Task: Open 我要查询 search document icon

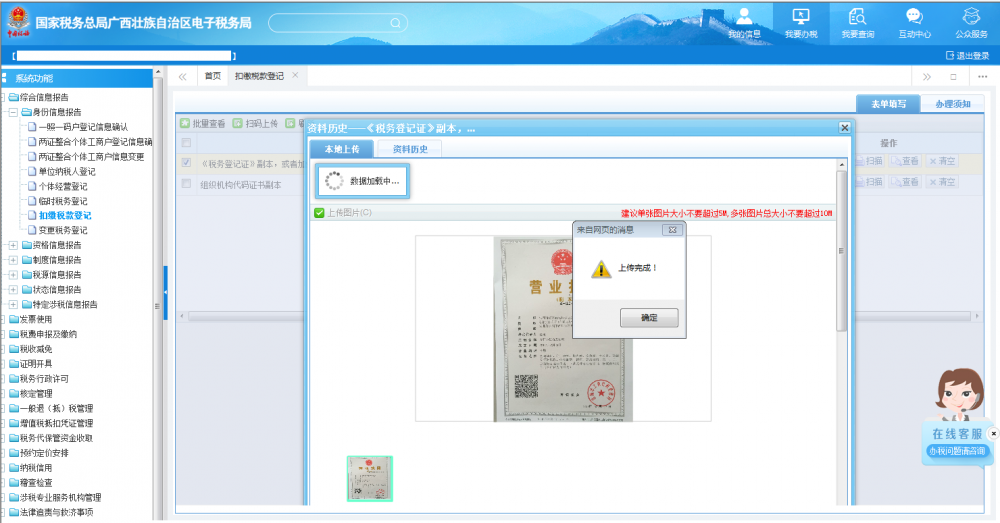Action: [x=857, y=16]
